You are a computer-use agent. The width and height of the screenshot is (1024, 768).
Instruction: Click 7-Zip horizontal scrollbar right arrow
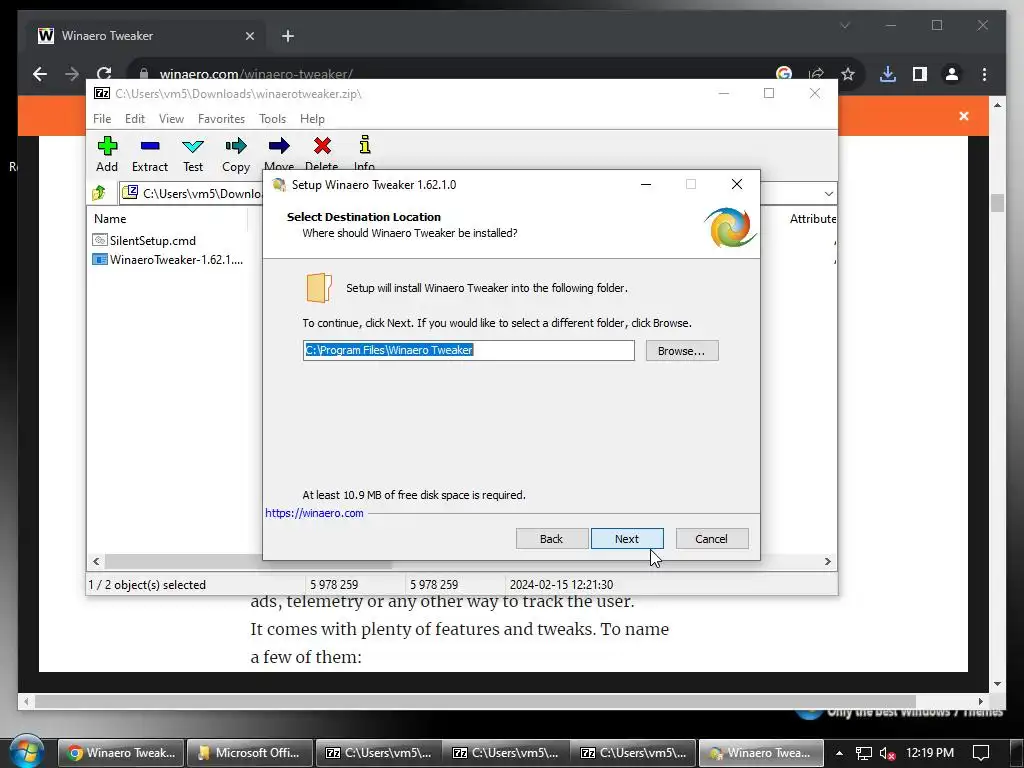[827, 562]
